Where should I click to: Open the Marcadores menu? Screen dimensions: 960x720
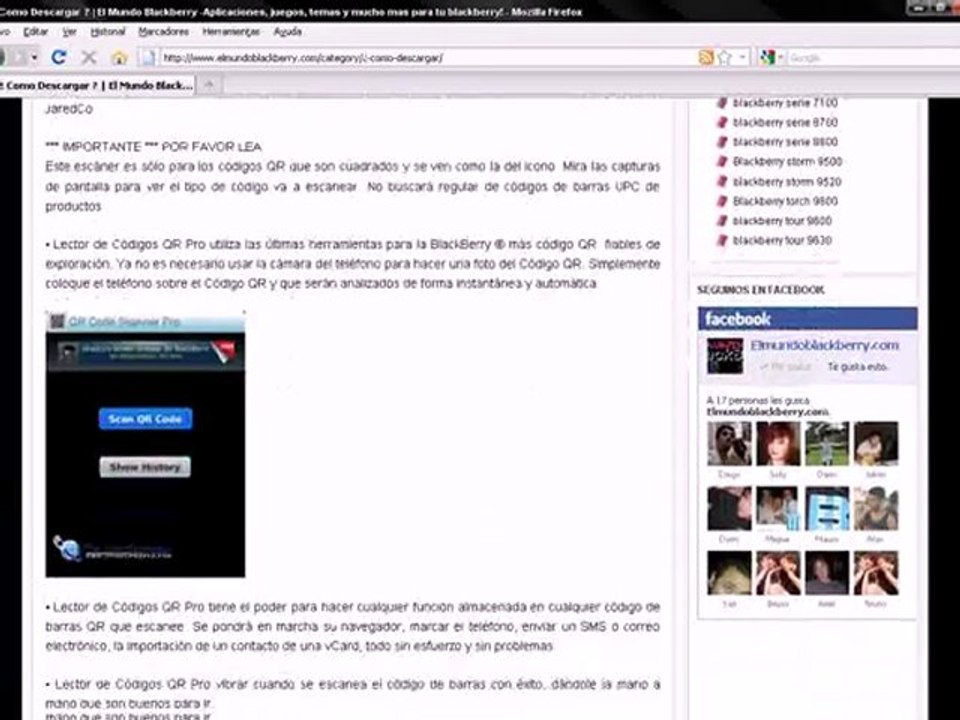(163, 31)
